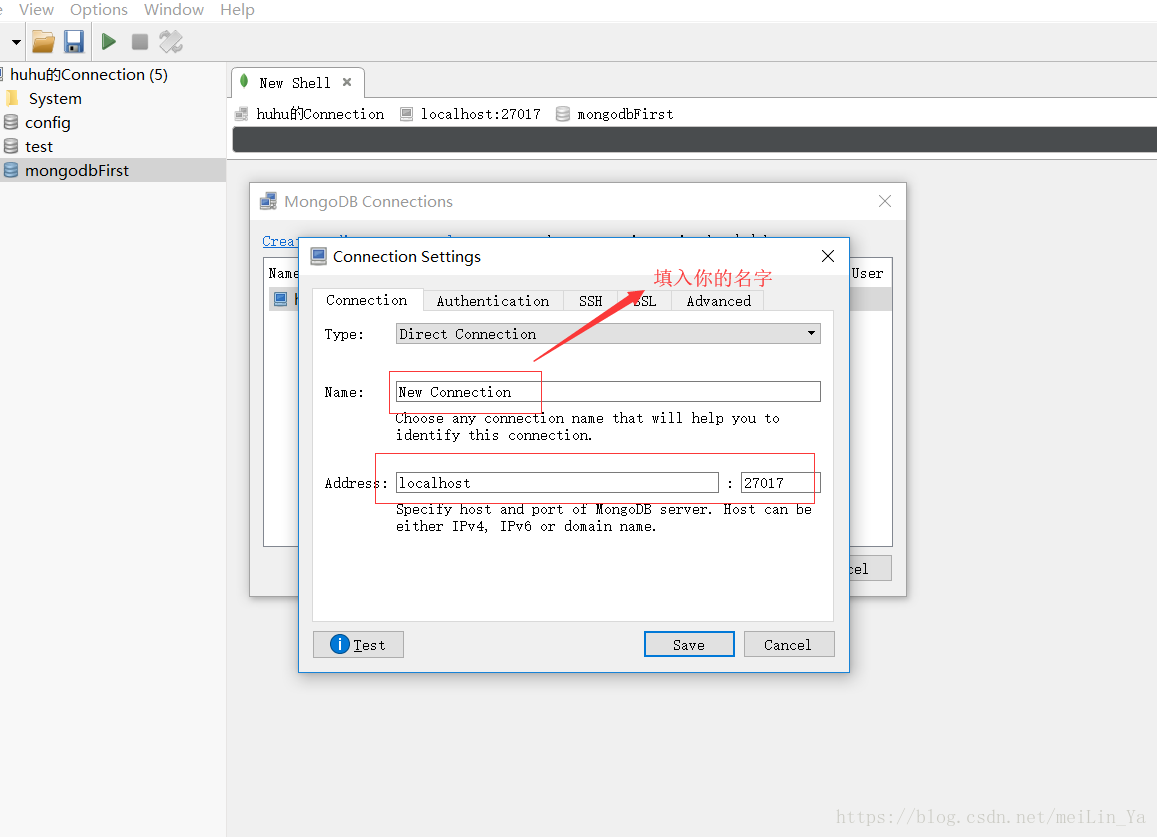Viewport: 1157px width, 837px height.
Task: Click mongodbFirst in shell header
Action: click(x=625, y=114)
